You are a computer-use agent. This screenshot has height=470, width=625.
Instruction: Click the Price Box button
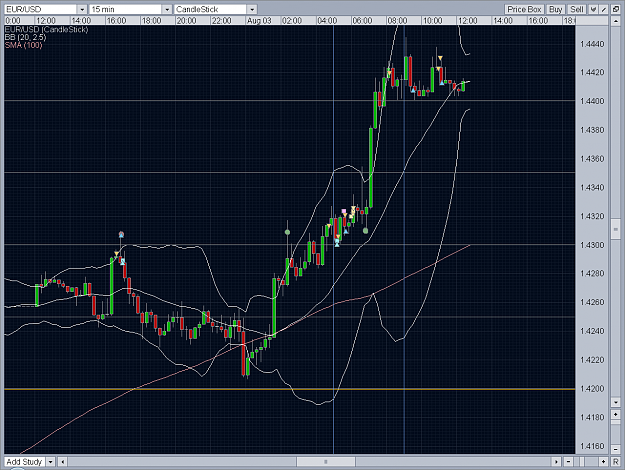click(x=524, y=9)
